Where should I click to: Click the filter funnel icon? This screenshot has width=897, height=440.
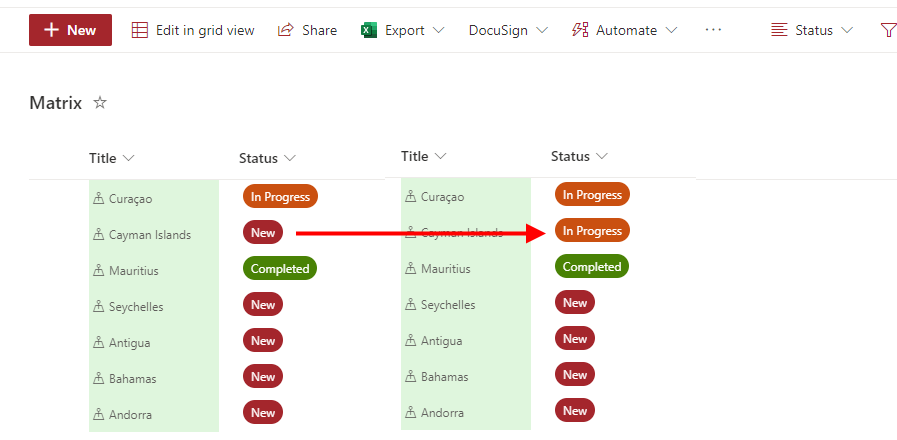click(x=887, y=30)
